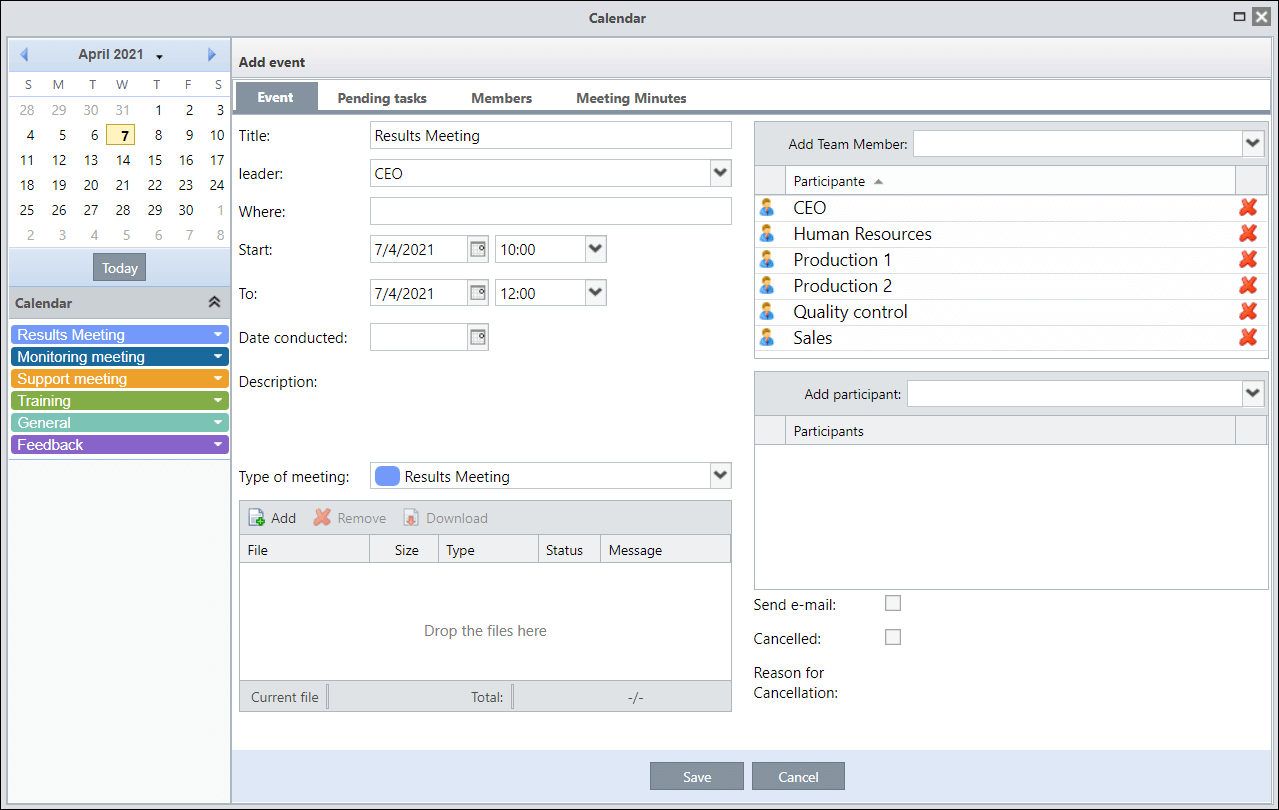Open the Meeting Minutes tab
The height and width of the screenshot is (810, 1279).
(631, 98)
